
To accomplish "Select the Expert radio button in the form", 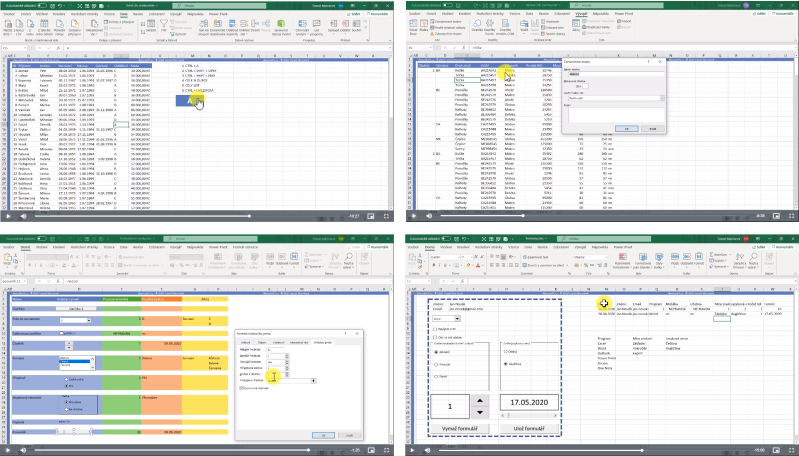I will coord(436,377).
